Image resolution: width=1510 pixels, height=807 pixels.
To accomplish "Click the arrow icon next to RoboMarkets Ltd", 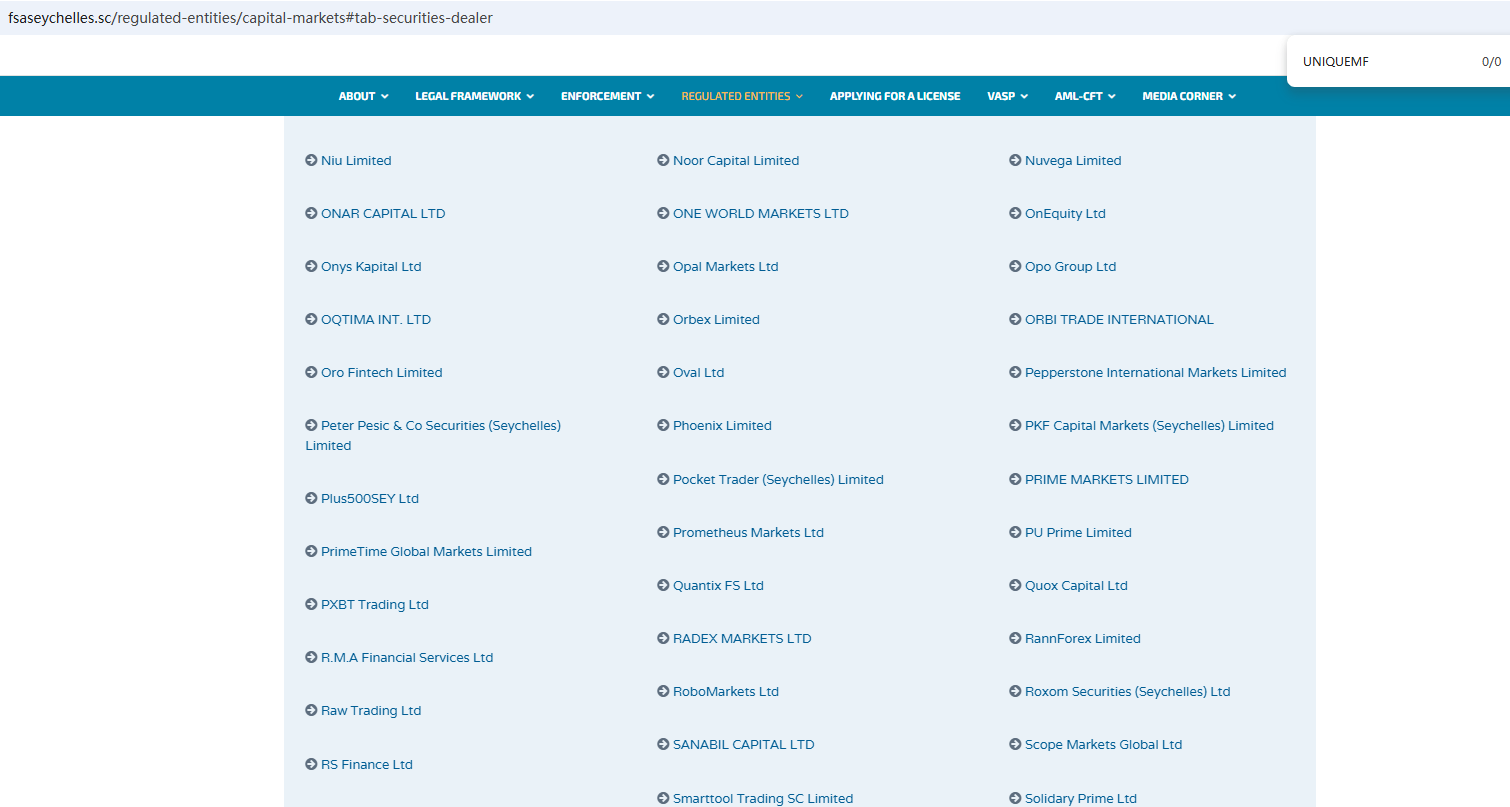I will (x=663, y=691).
